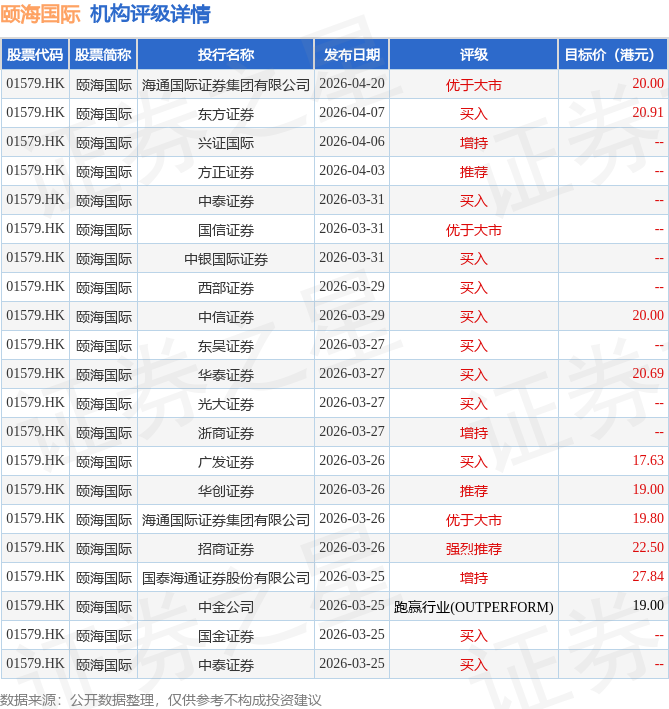Image resolution: width=669 pixels, height=709 pixels.
Task: Click the target price 17.63
Action: 648,460
